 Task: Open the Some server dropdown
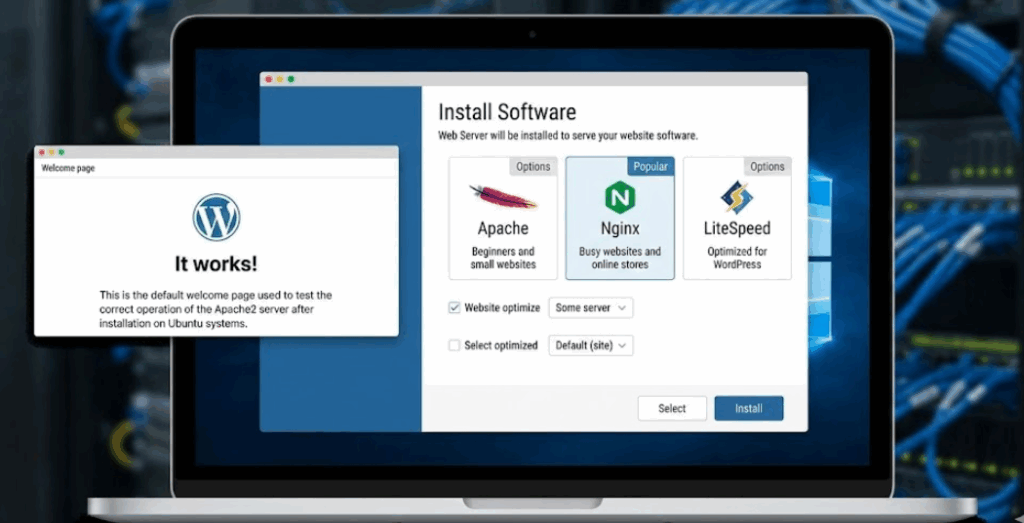pos(591,308)
